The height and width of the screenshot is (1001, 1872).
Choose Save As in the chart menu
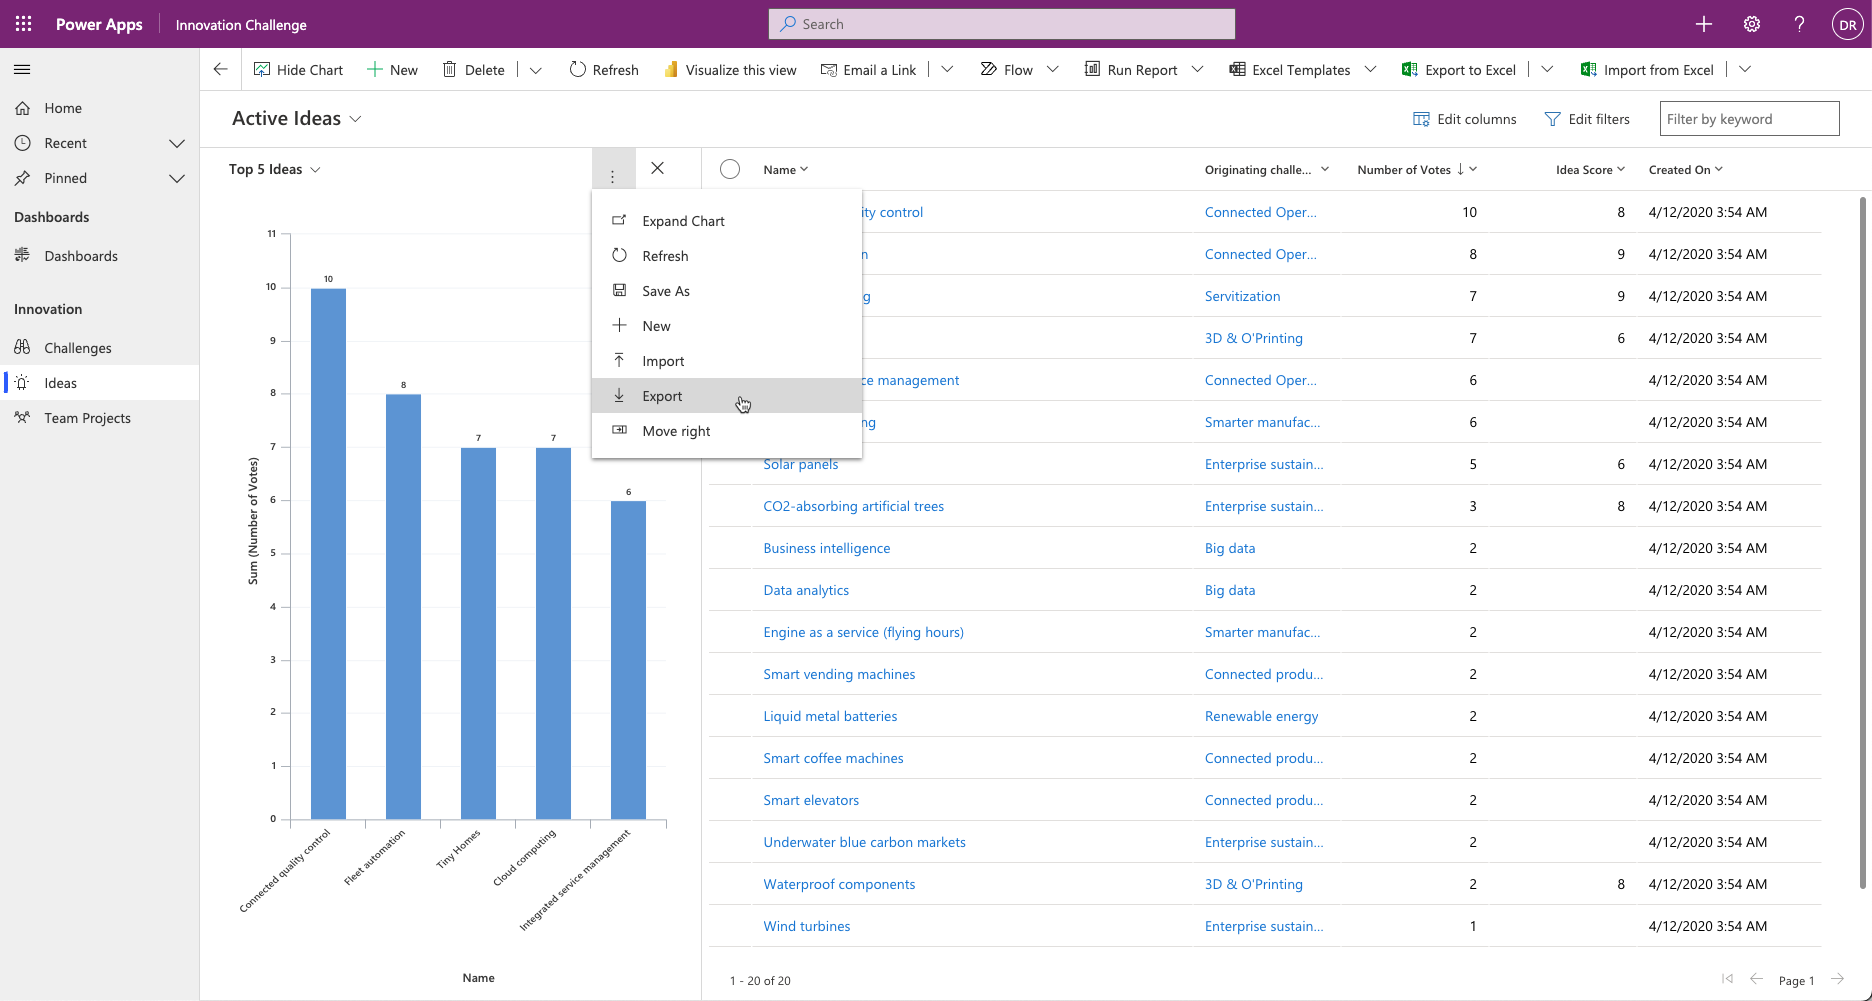[x=665, y=290]
